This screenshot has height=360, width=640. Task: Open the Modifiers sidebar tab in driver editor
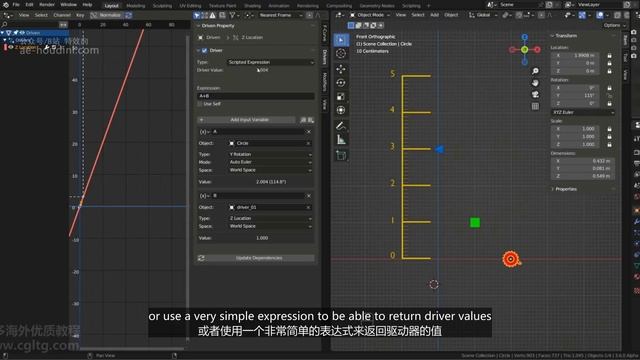click(x=325, y=82)
